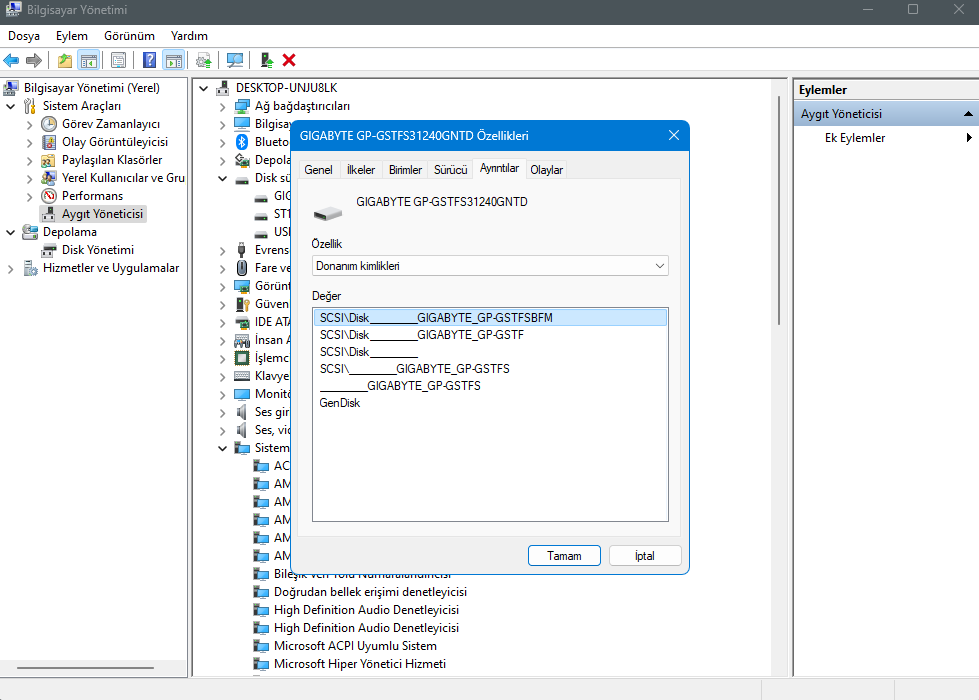Switch to the İlkeler tab
979x700 pixels.
(x=361, y=170)
